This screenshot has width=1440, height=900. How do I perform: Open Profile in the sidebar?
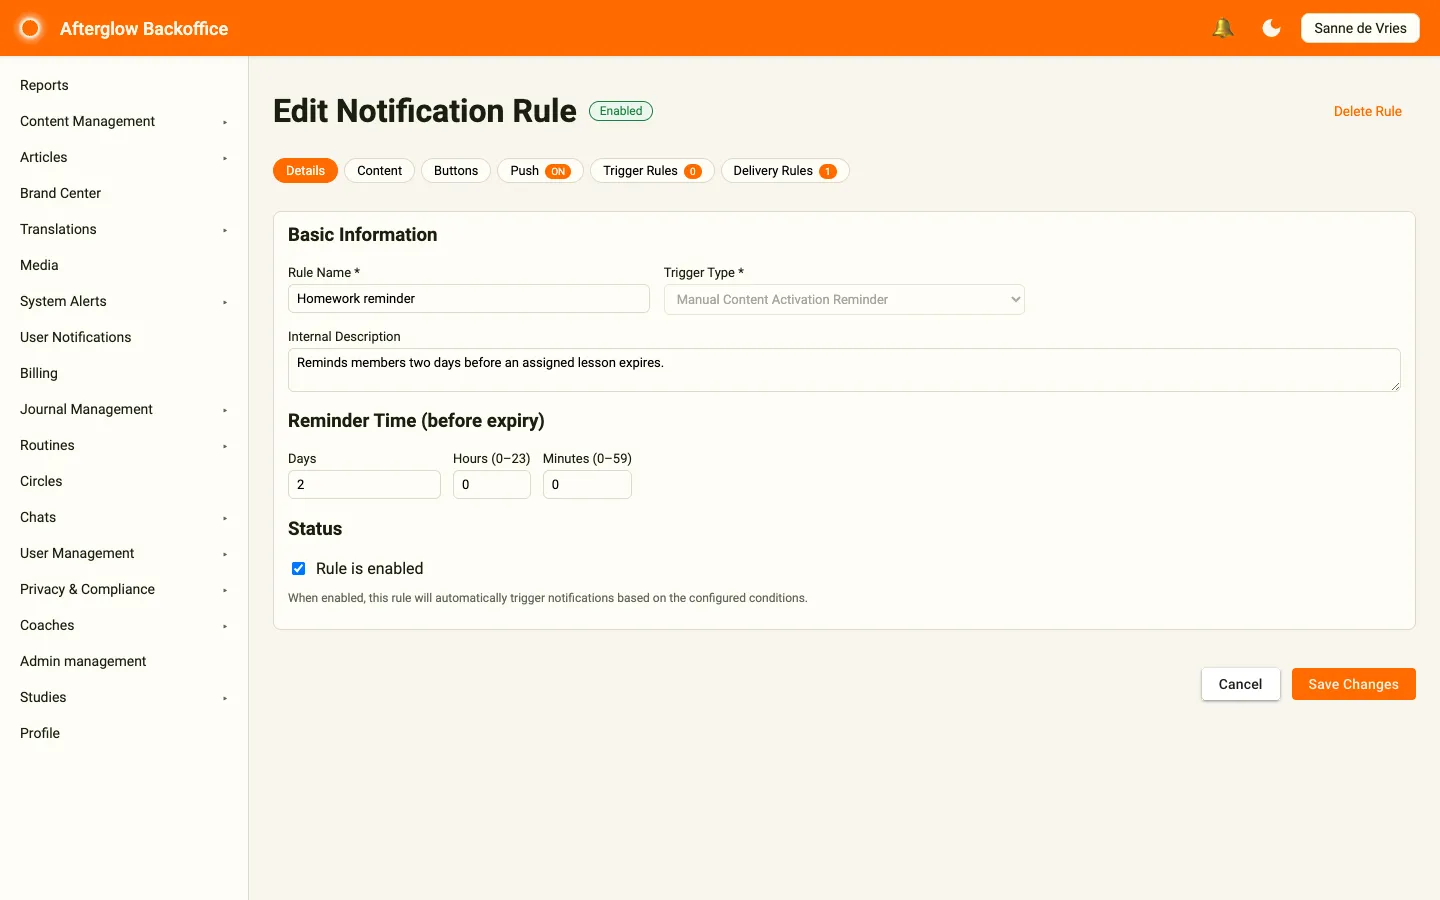coord(124,733)
